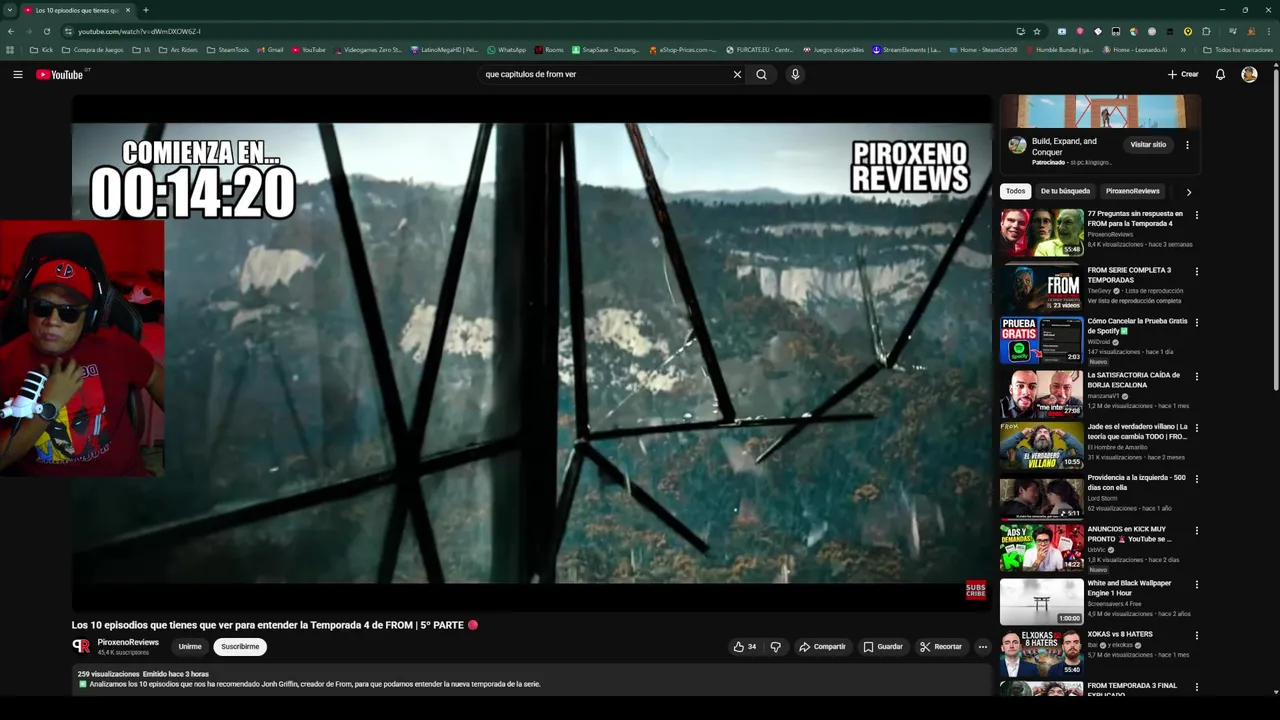Open options for ANUNCIOS en KICK video

coord(1196,531)
